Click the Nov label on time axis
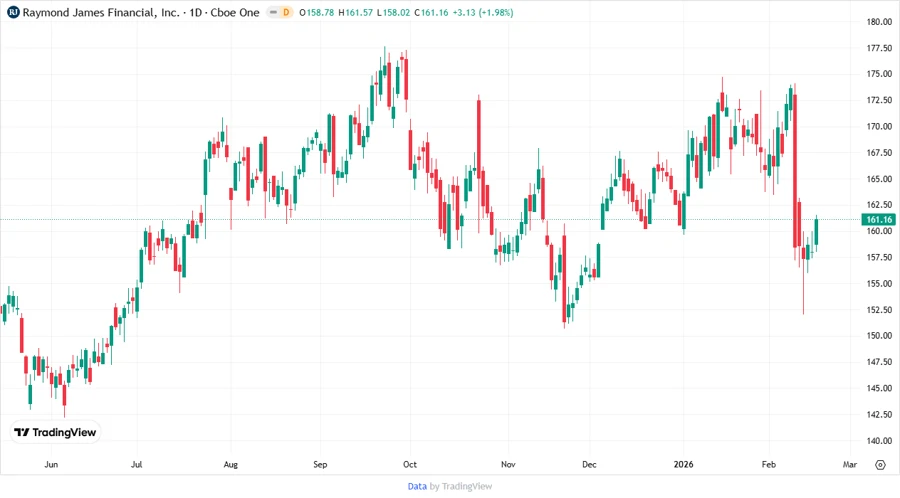 pyautogui.click(x=508, y=464)
